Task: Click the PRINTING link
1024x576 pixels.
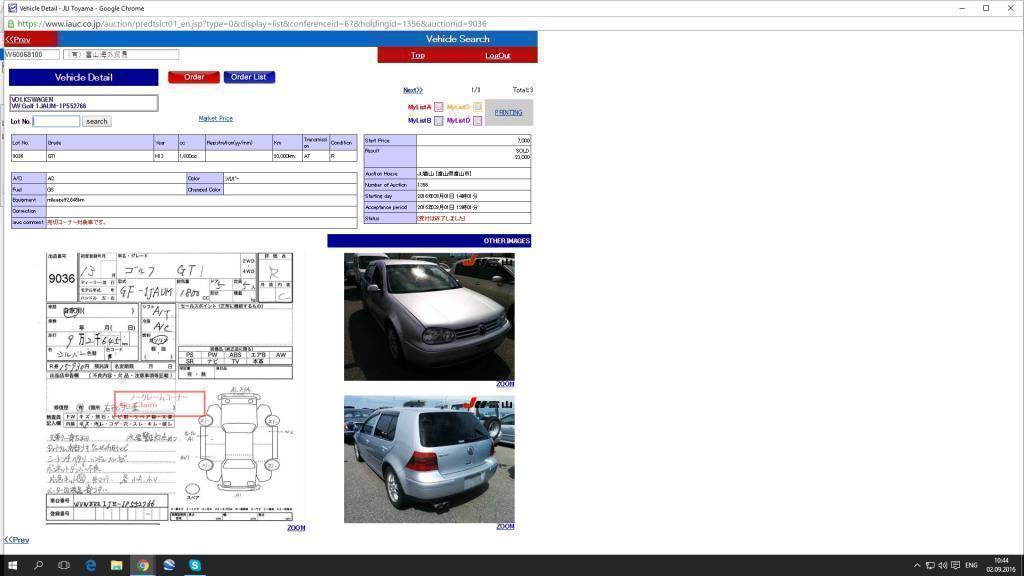Action: [508, 112]
